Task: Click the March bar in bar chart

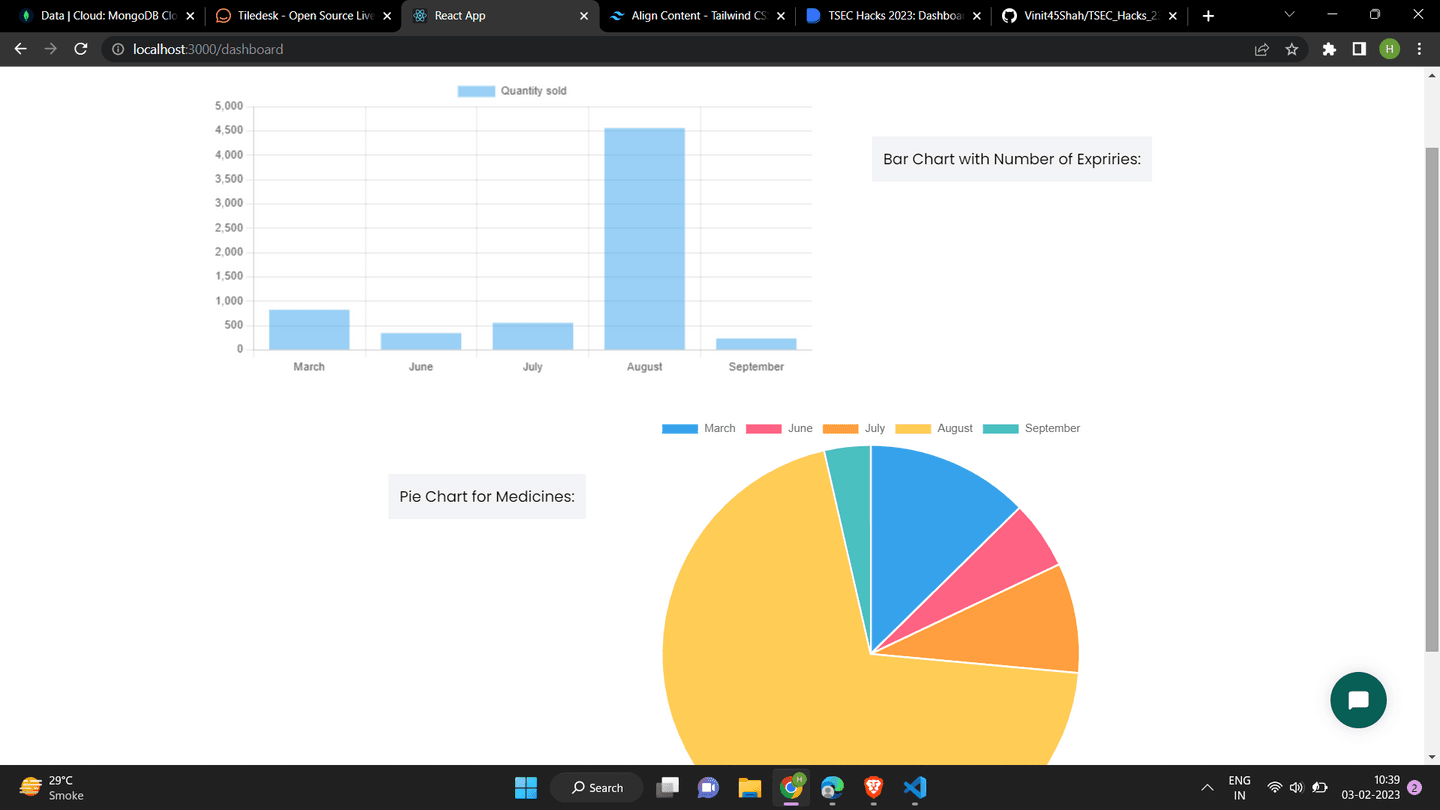Action: (x=309, y=330)
